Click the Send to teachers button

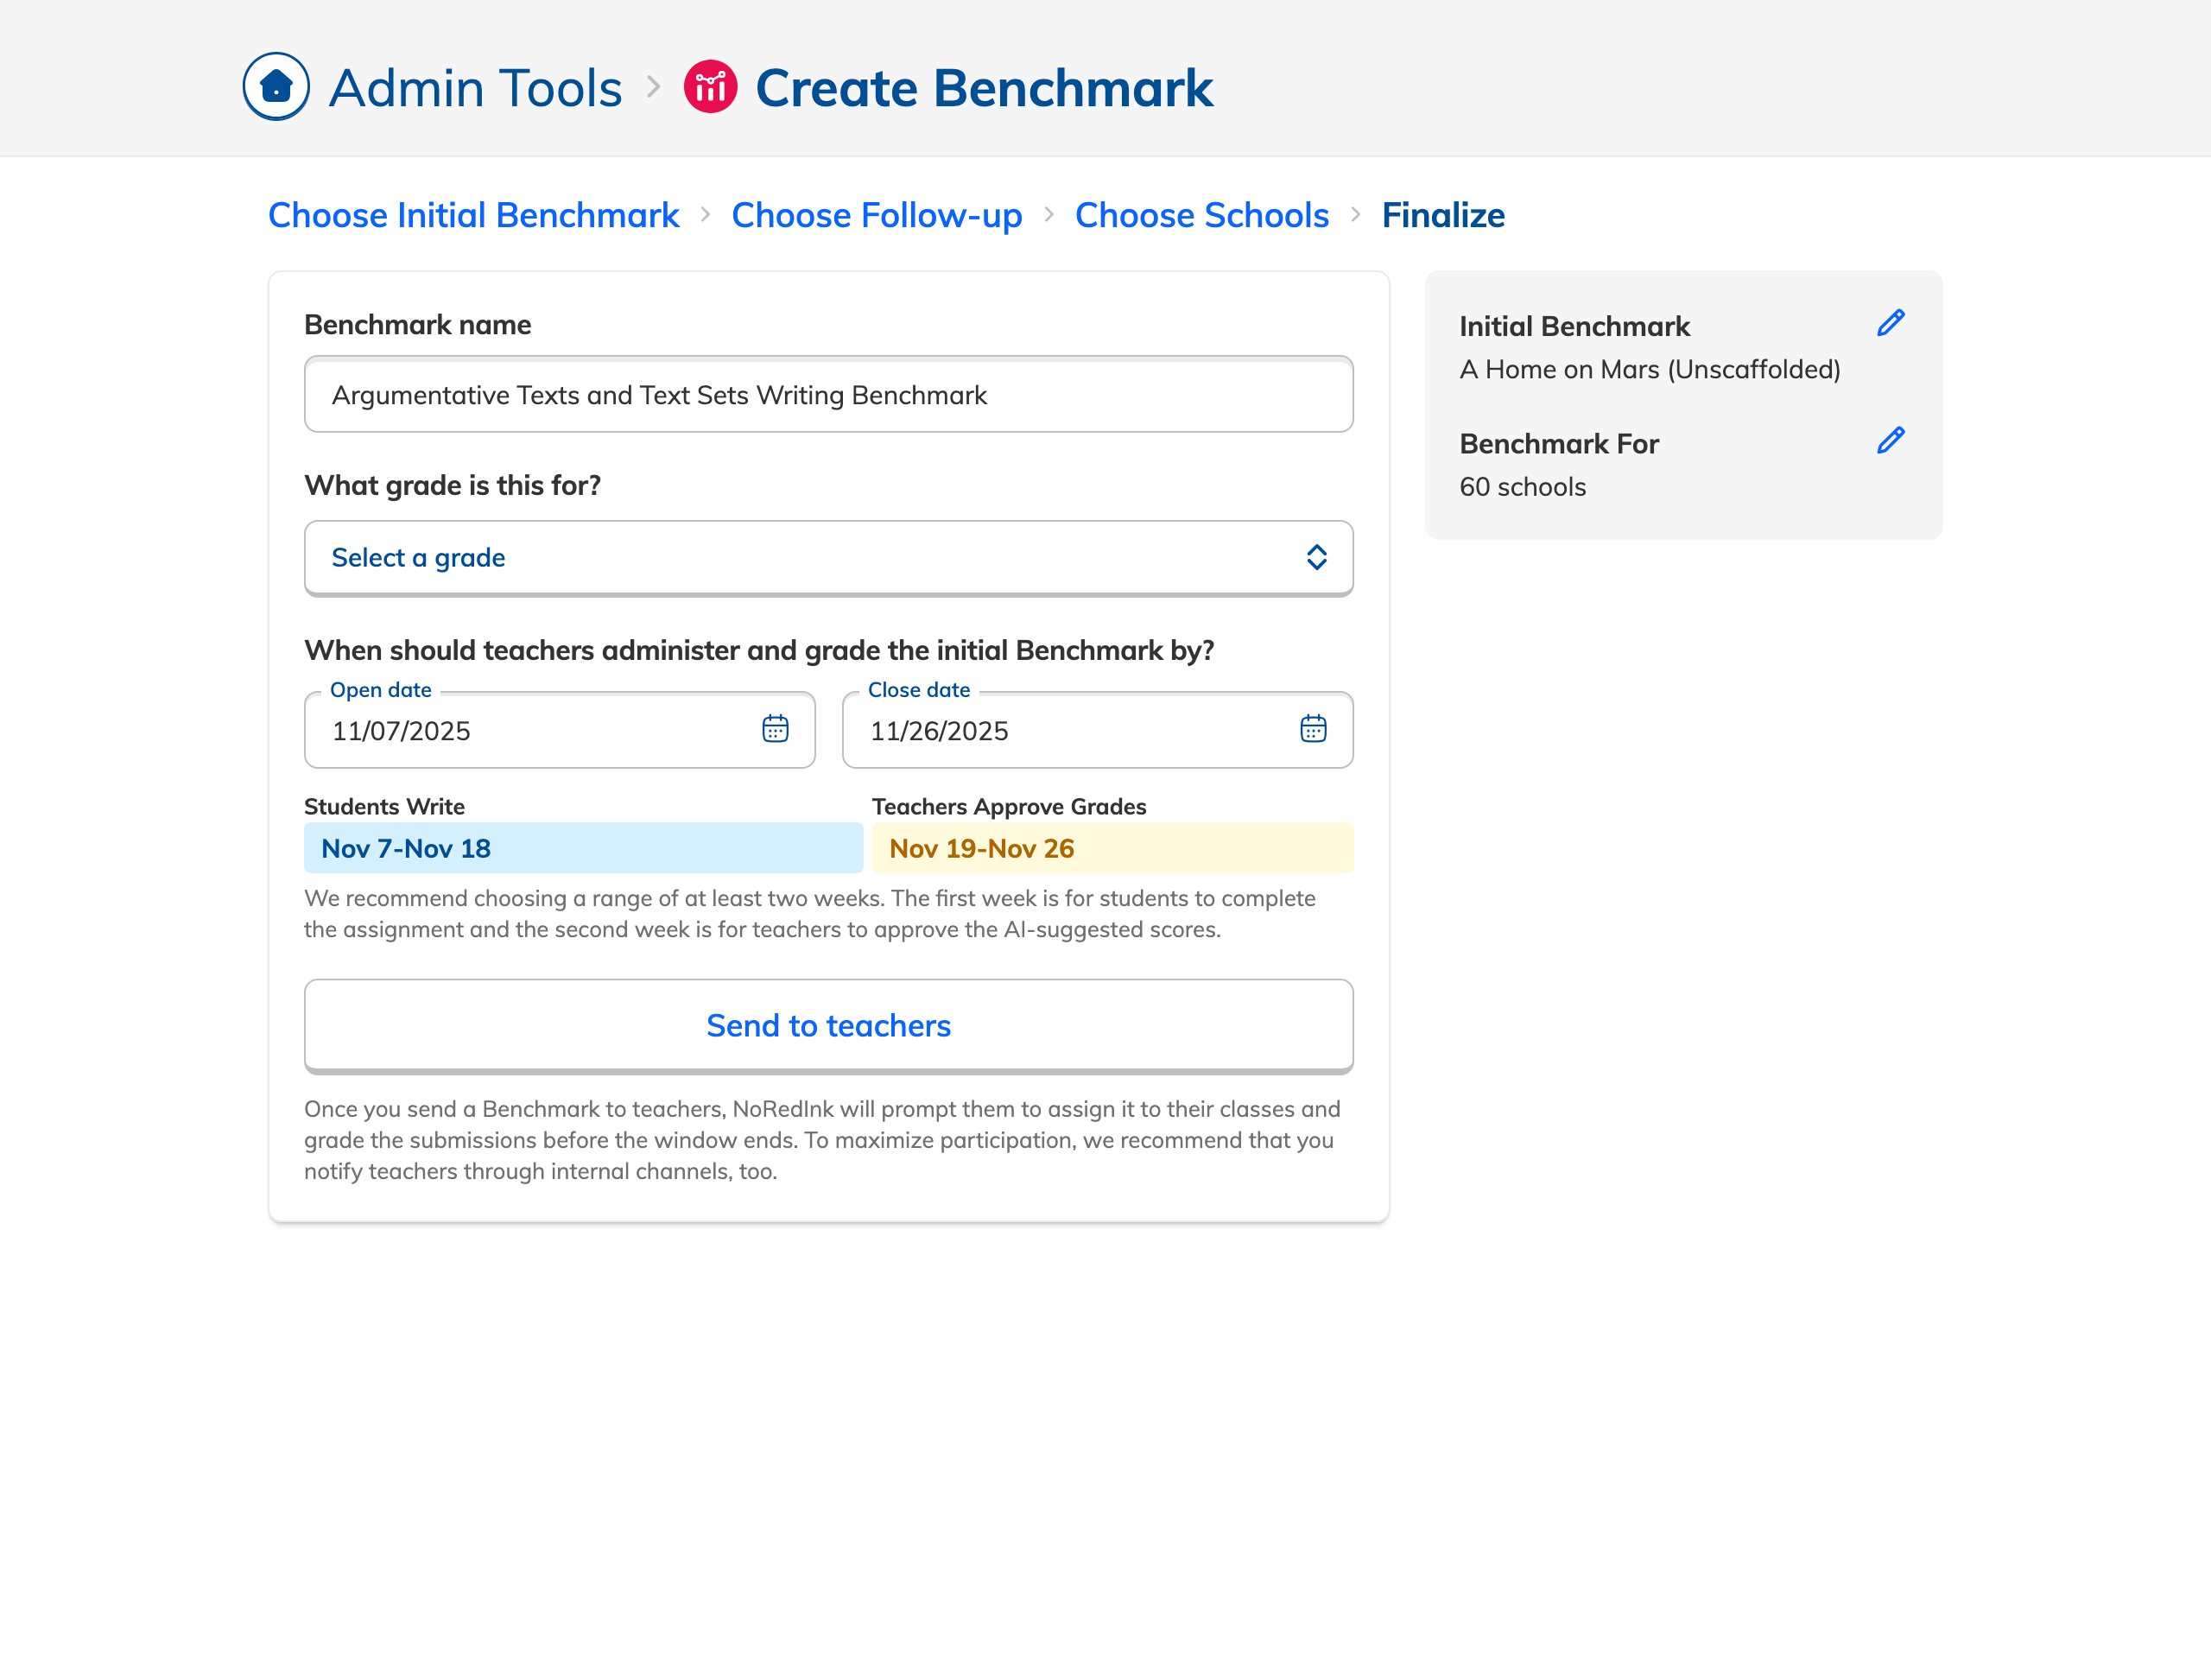[828, 1025]
